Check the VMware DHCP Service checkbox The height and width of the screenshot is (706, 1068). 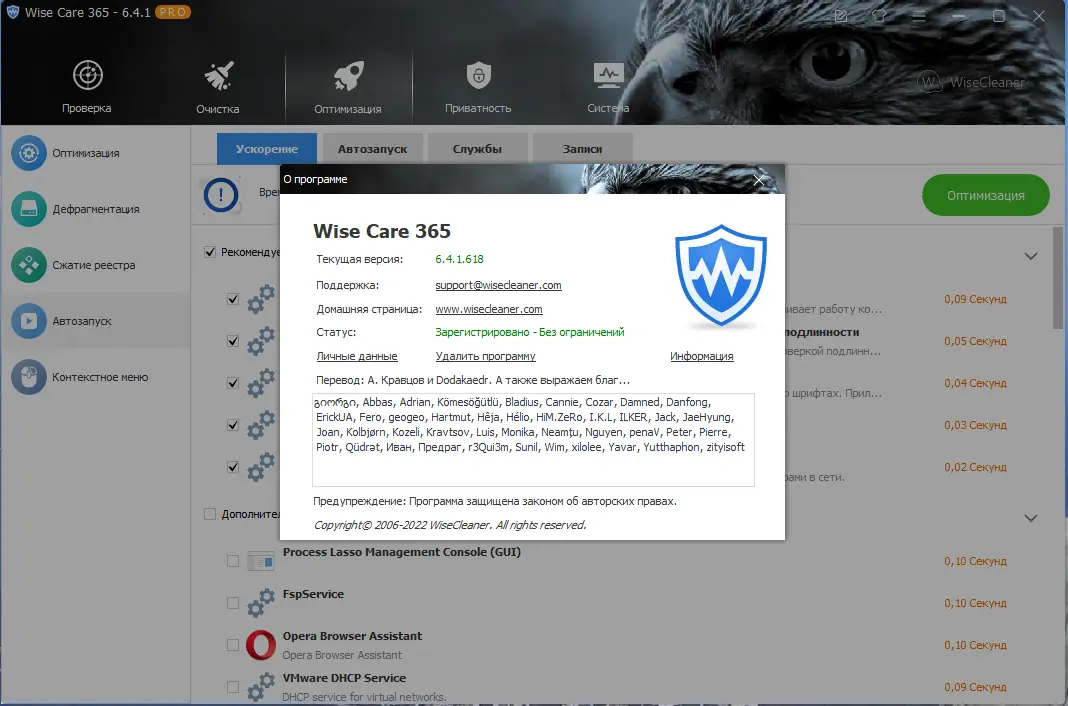click(233, 687)
